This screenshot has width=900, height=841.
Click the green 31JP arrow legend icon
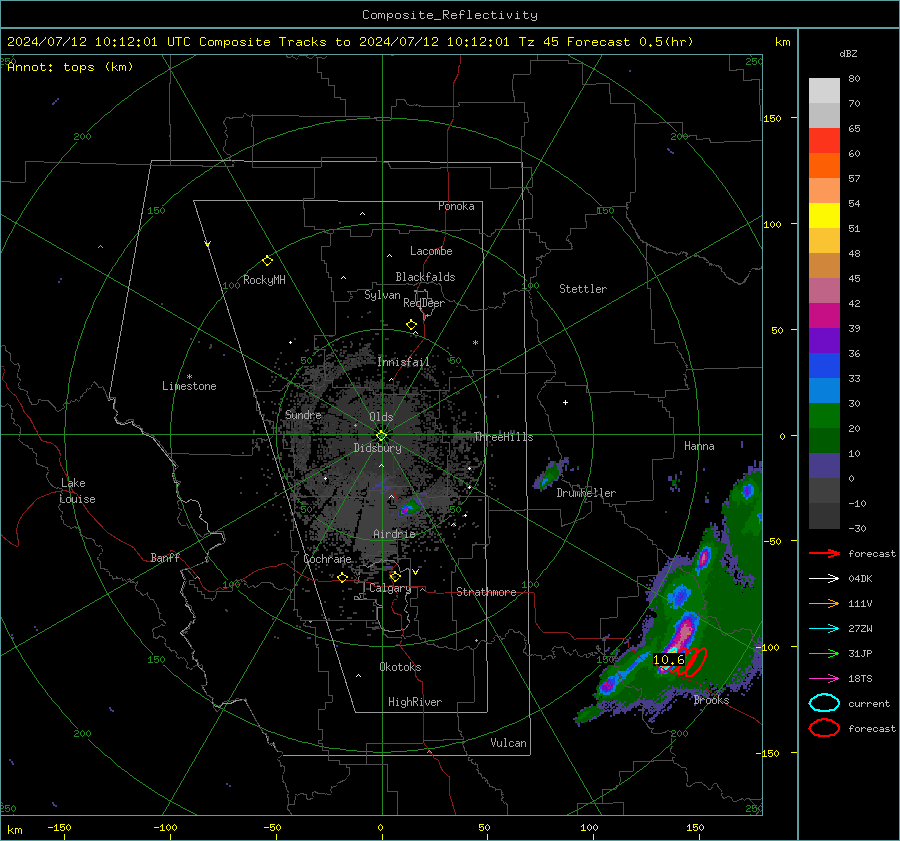pos(824,653)
